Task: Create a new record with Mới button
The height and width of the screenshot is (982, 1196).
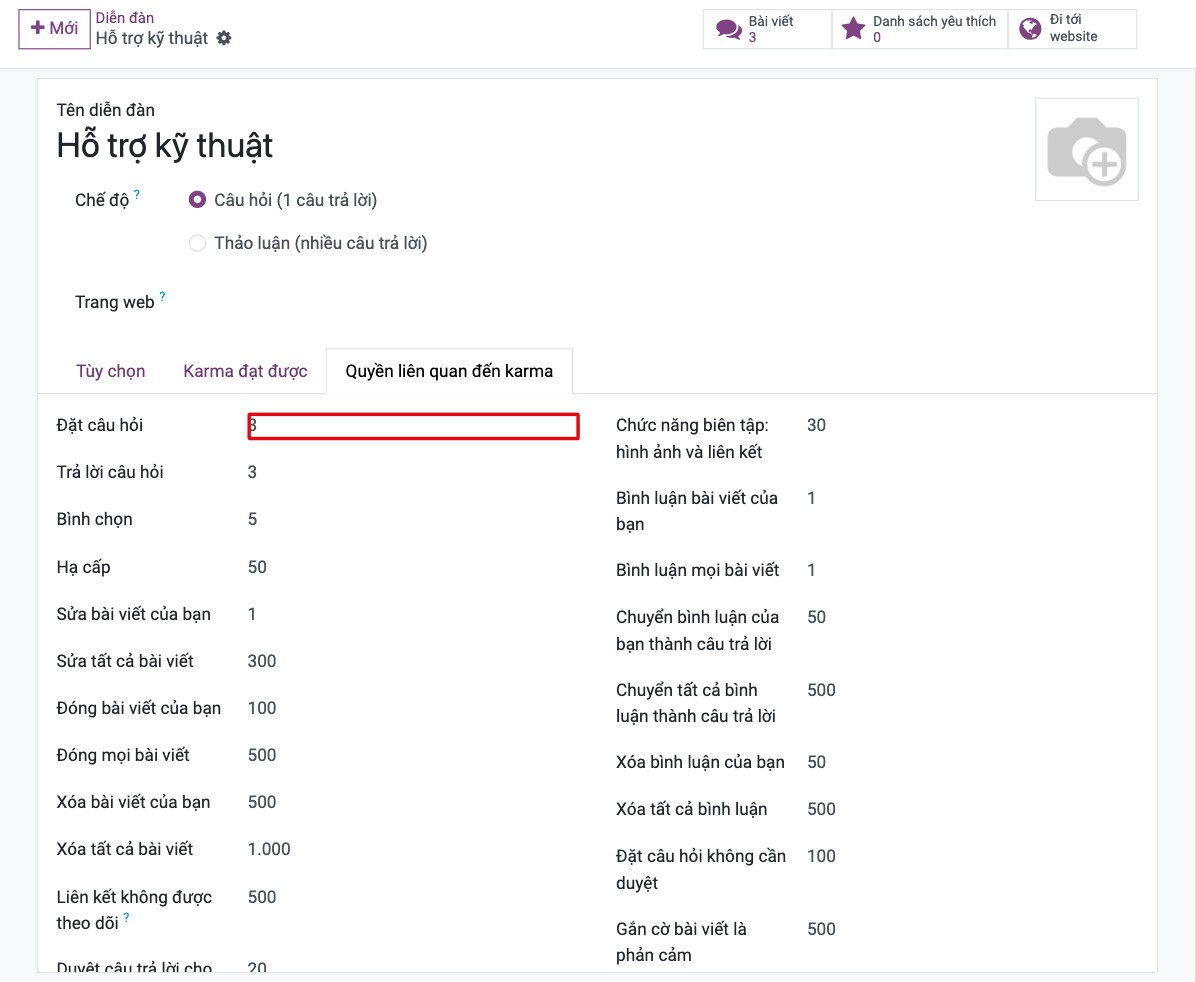Action: [x=54, y=29]
